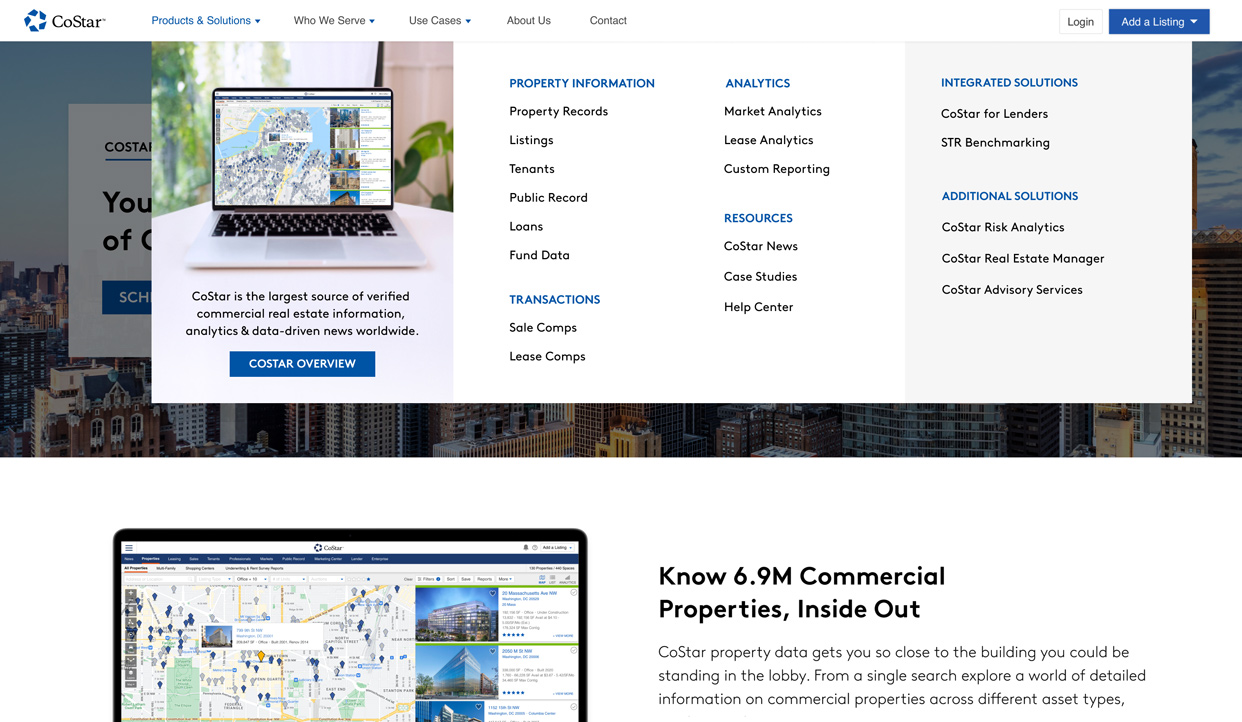View CoStar Advisory Services

click(1011, 289)
